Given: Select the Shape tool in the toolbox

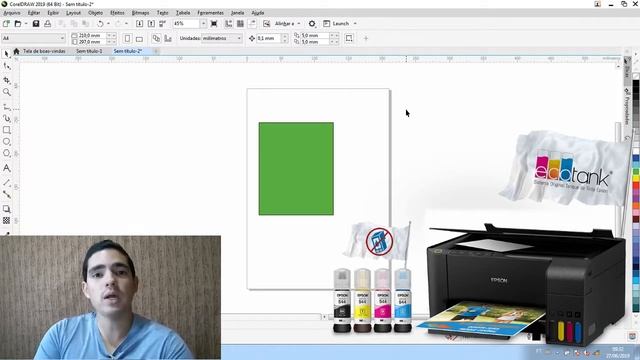Looking at the screenshot, I should pos(7,66).
